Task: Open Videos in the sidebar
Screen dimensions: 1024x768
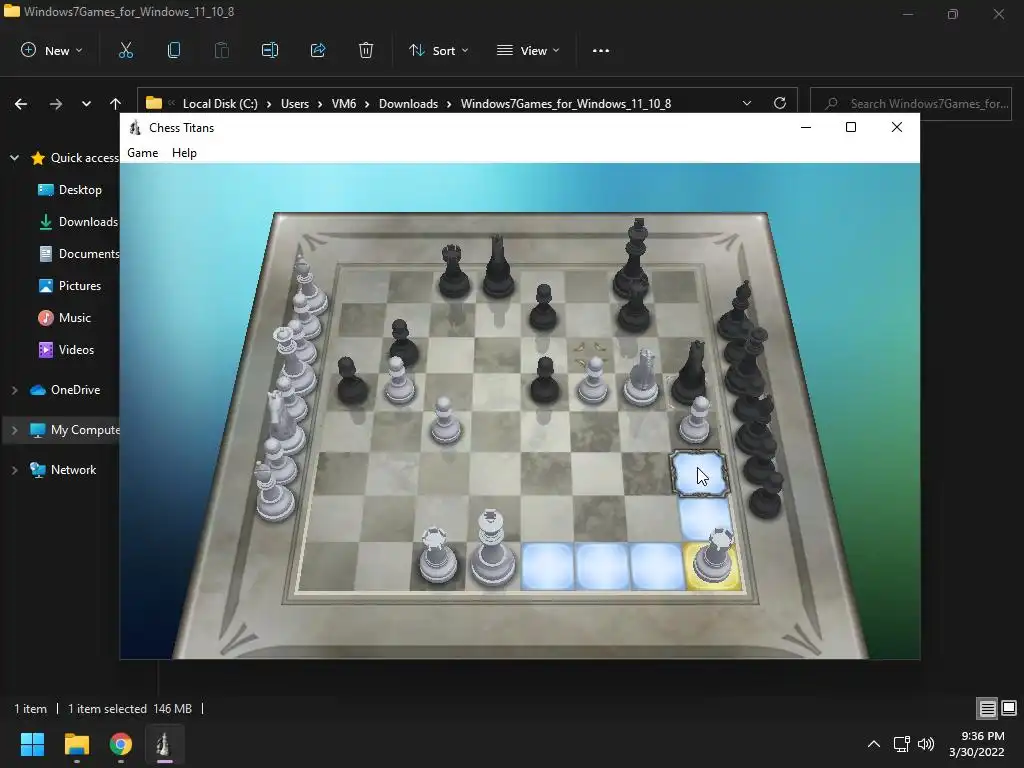Action: tap(67, 349)
